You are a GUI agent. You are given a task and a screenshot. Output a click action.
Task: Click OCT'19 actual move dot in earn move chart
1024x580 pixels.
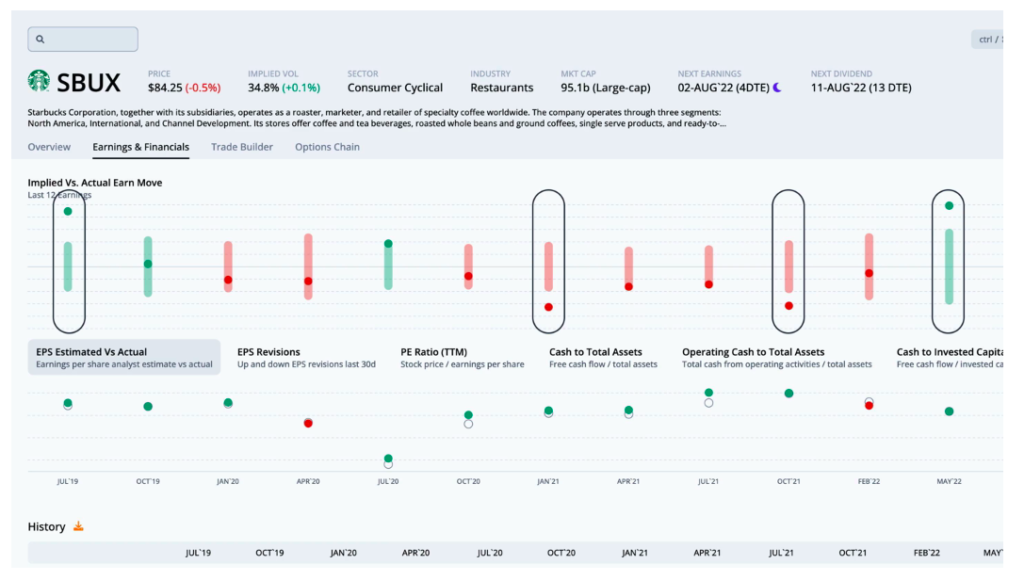[x=148, y=264]
